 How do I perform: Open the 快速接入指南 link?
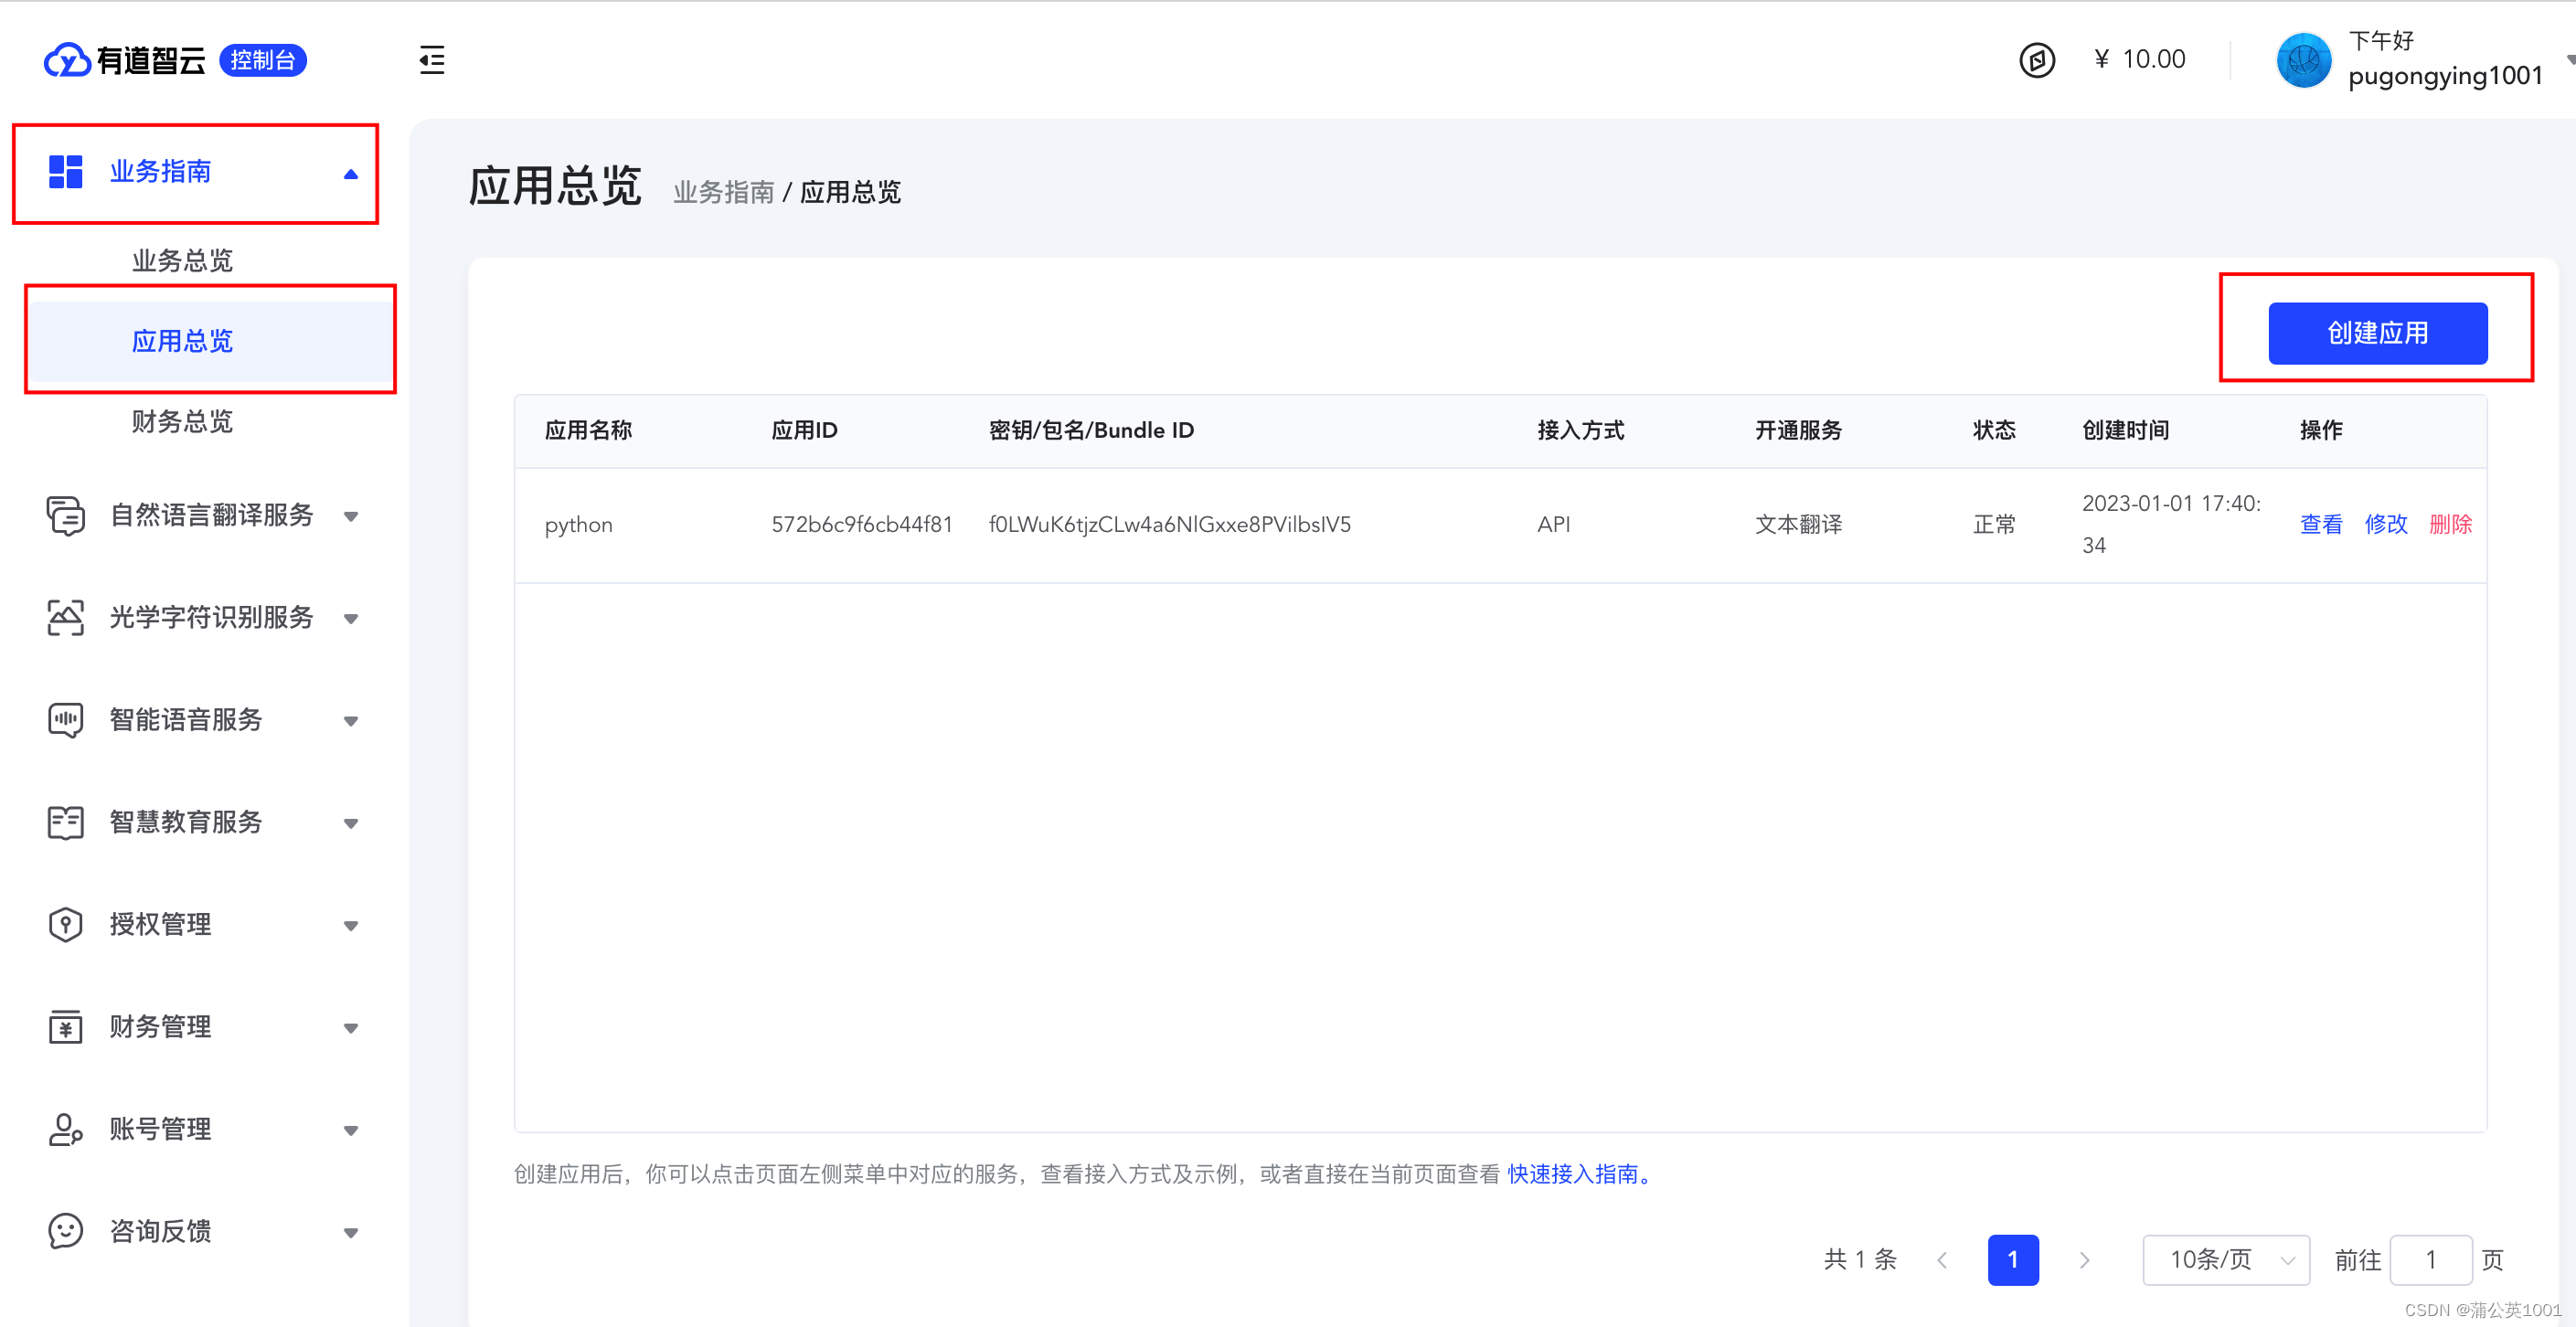1574,1174
